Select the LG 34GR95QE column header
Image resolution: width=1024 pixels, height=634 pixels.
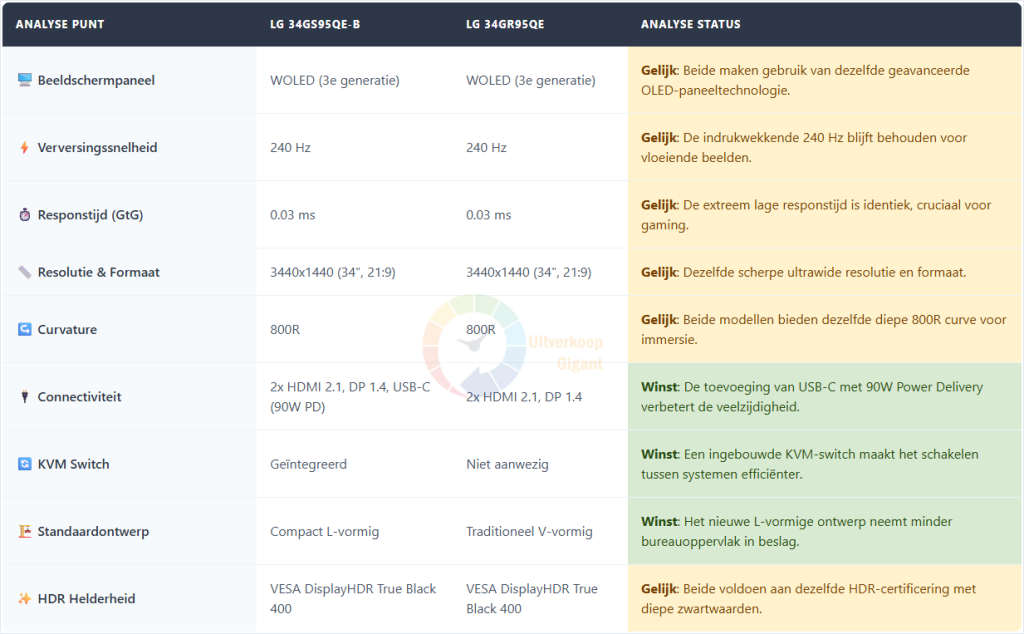pos(505,24)
